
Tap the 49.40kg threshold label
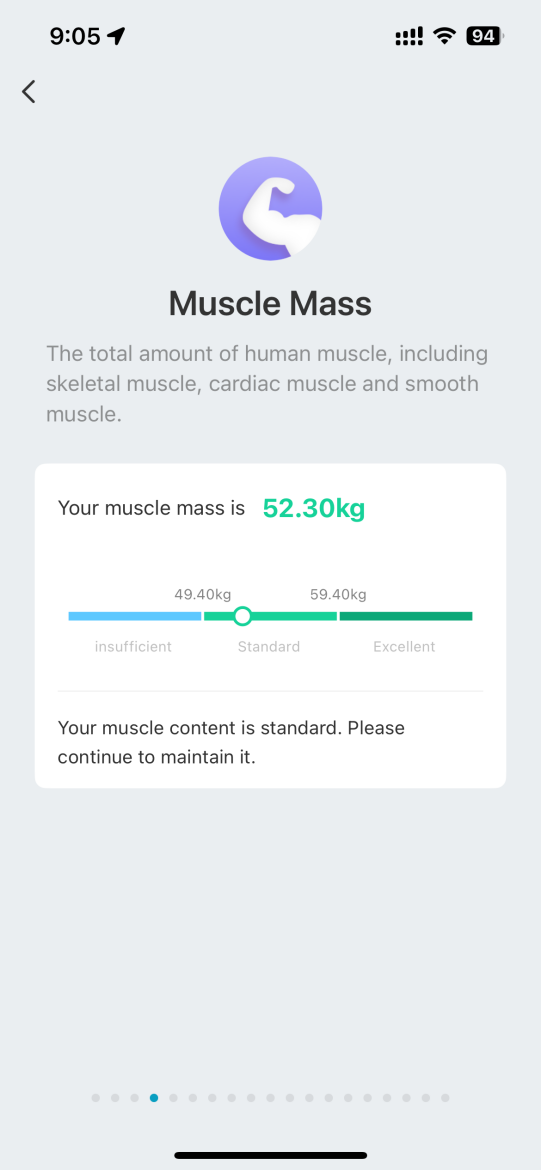[x=202, y=595]
